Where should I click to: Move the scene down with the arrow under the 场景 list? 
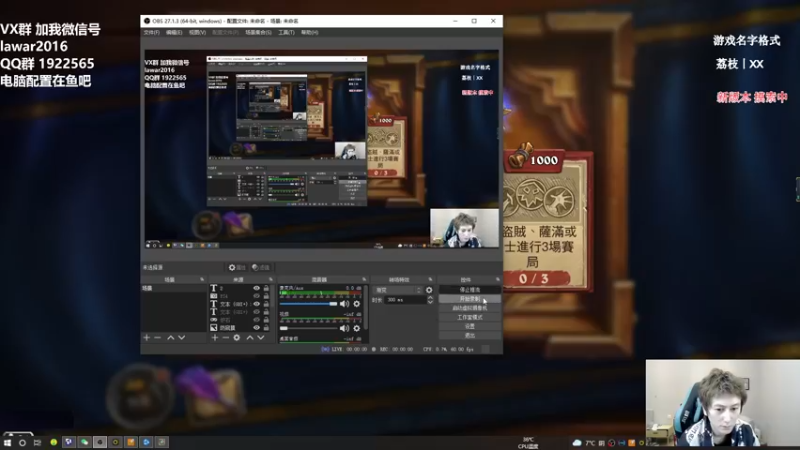coord(181,338)
